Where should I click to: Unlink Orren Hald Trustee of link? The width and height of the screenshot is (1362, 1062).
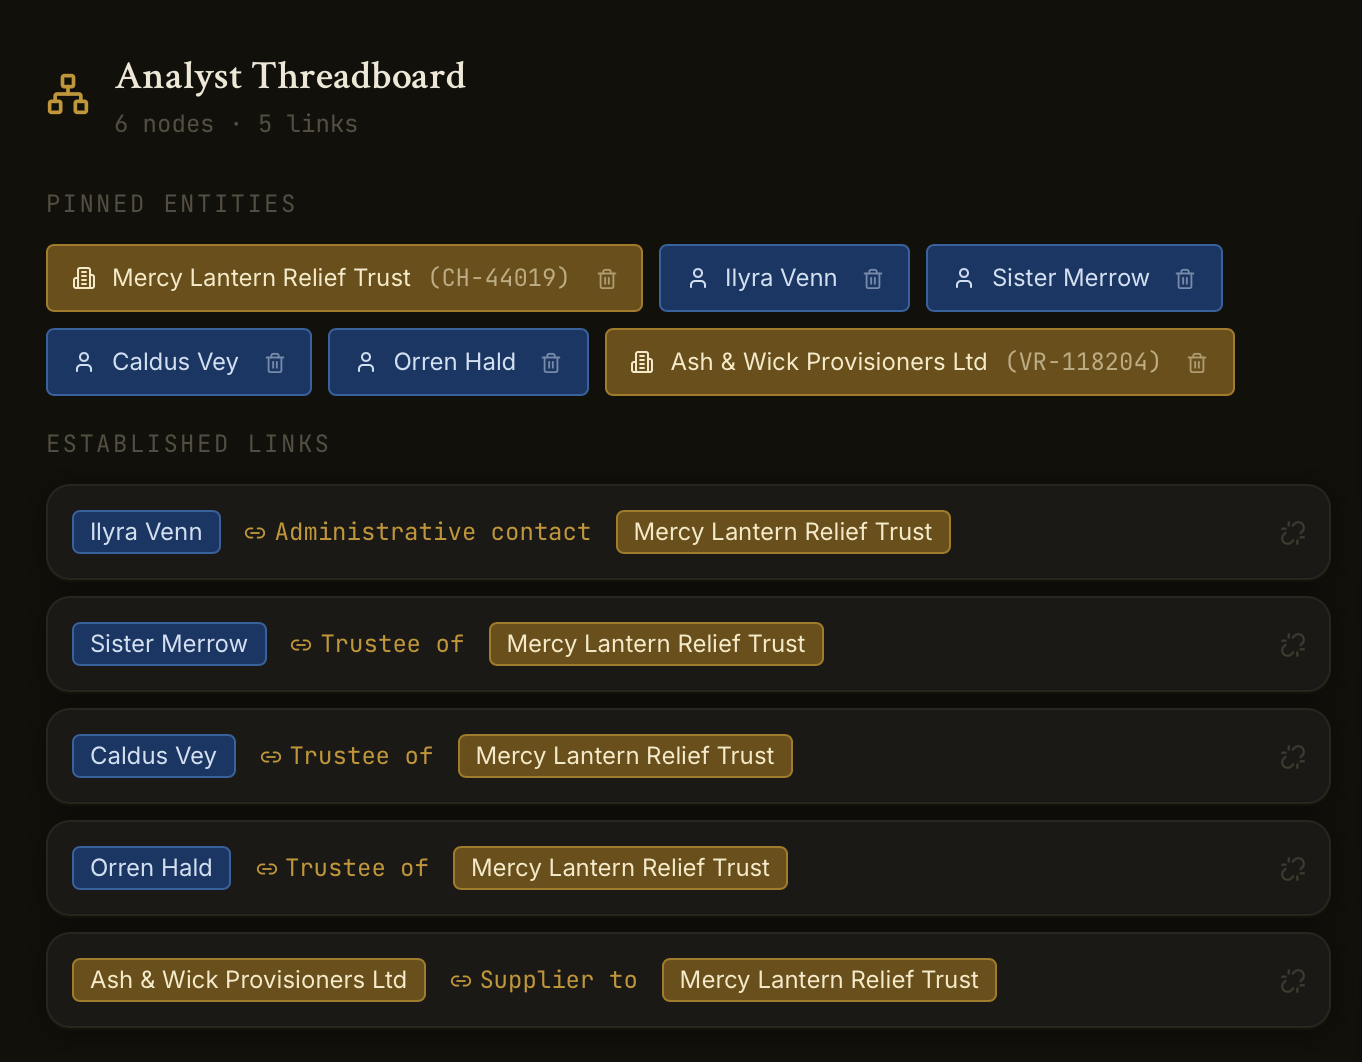click(1293, 869)
